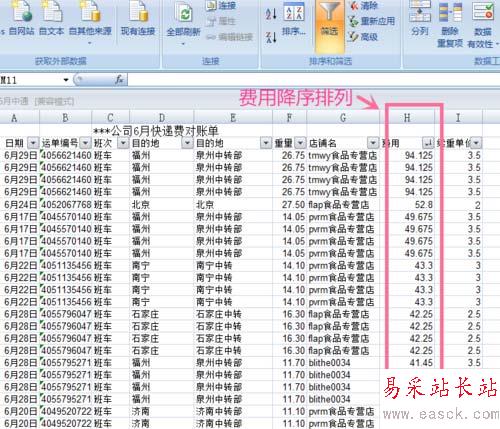This screenshot has height=429, width=500.
Task: Open the 班次 column filter dropdown
Action: click(x=123, y=143)
